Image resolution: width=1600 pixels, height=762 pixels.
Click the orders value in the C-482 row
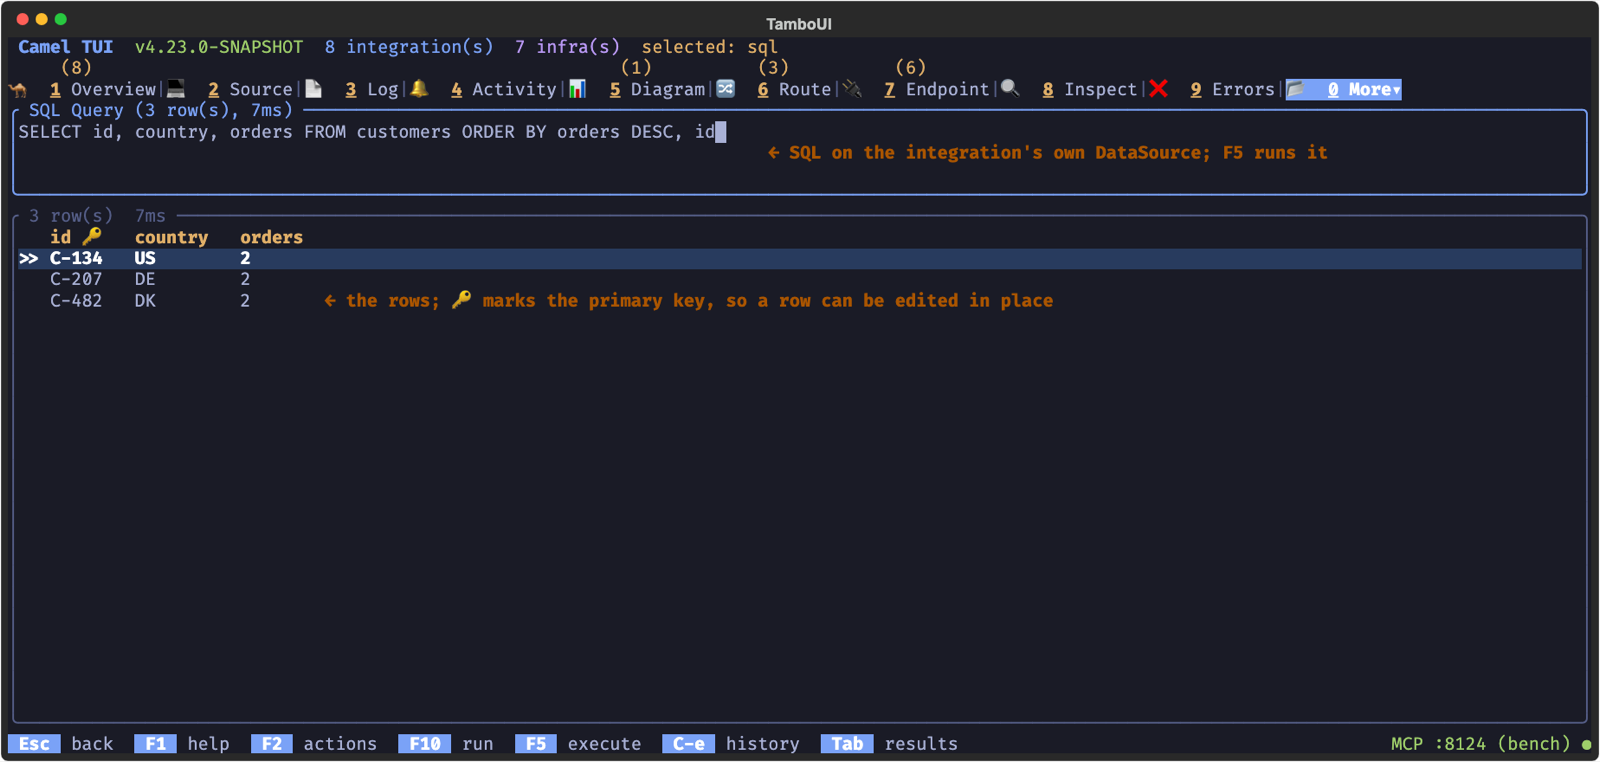click(x=245, y=301)
